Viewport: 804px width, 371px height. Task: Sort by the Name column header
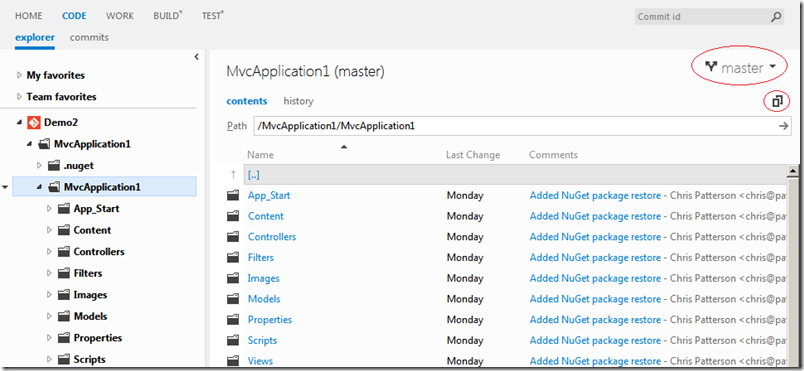coord(260,155)
